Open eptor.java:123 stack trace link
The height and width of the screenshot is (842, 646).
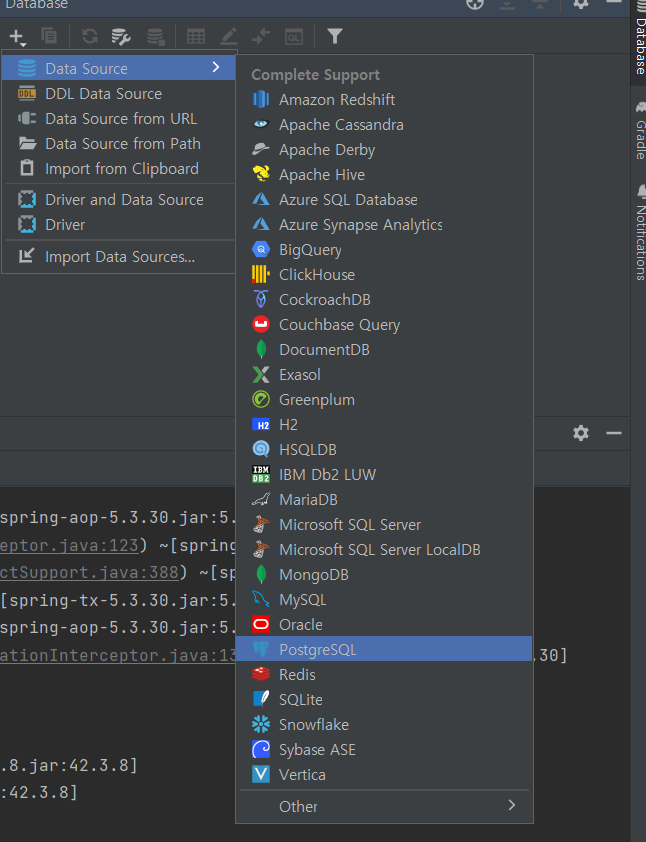[x=69, y=545]
